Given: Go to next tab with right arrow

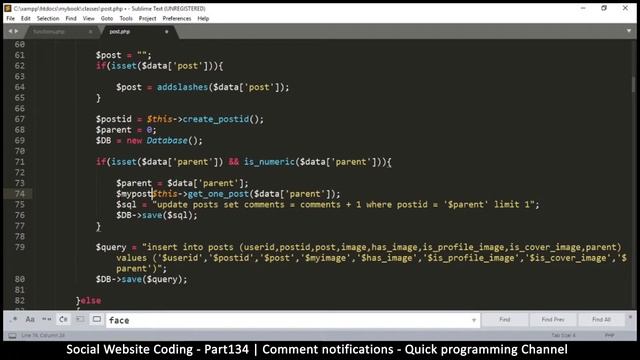Looking at the screenshot, I should click(x=16, y=31).
